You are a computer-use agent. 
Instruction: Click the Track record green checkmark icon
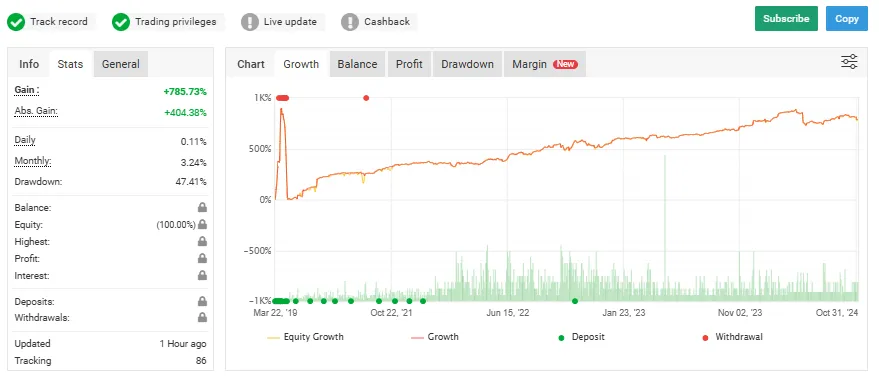(16, 22)
